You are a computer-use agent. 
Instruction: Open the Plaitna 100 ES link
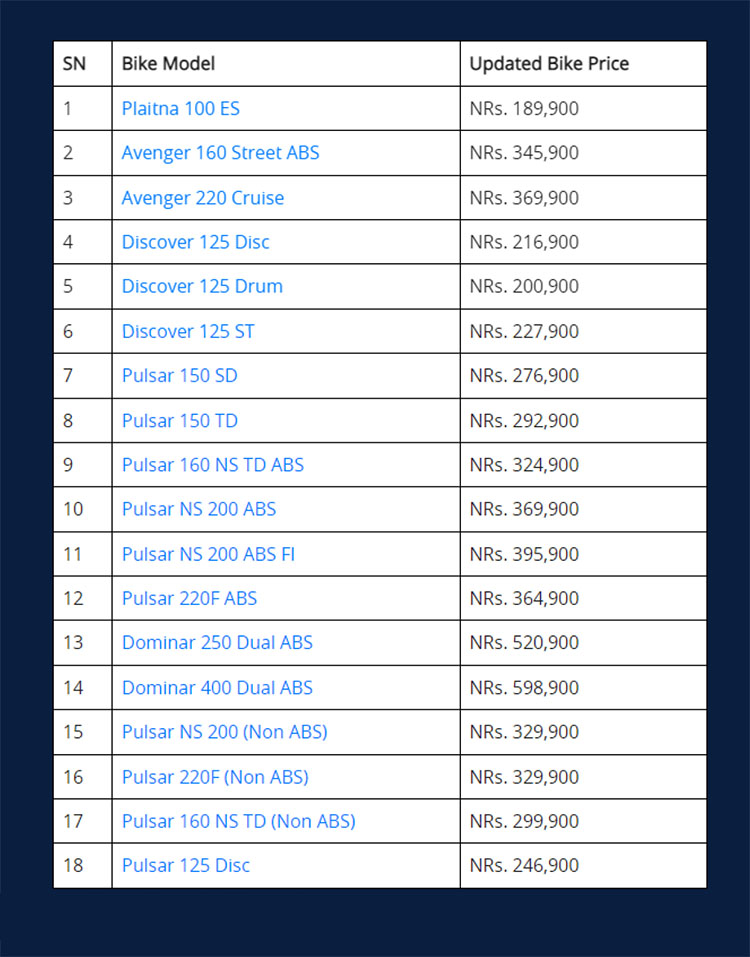coord(181,108)
